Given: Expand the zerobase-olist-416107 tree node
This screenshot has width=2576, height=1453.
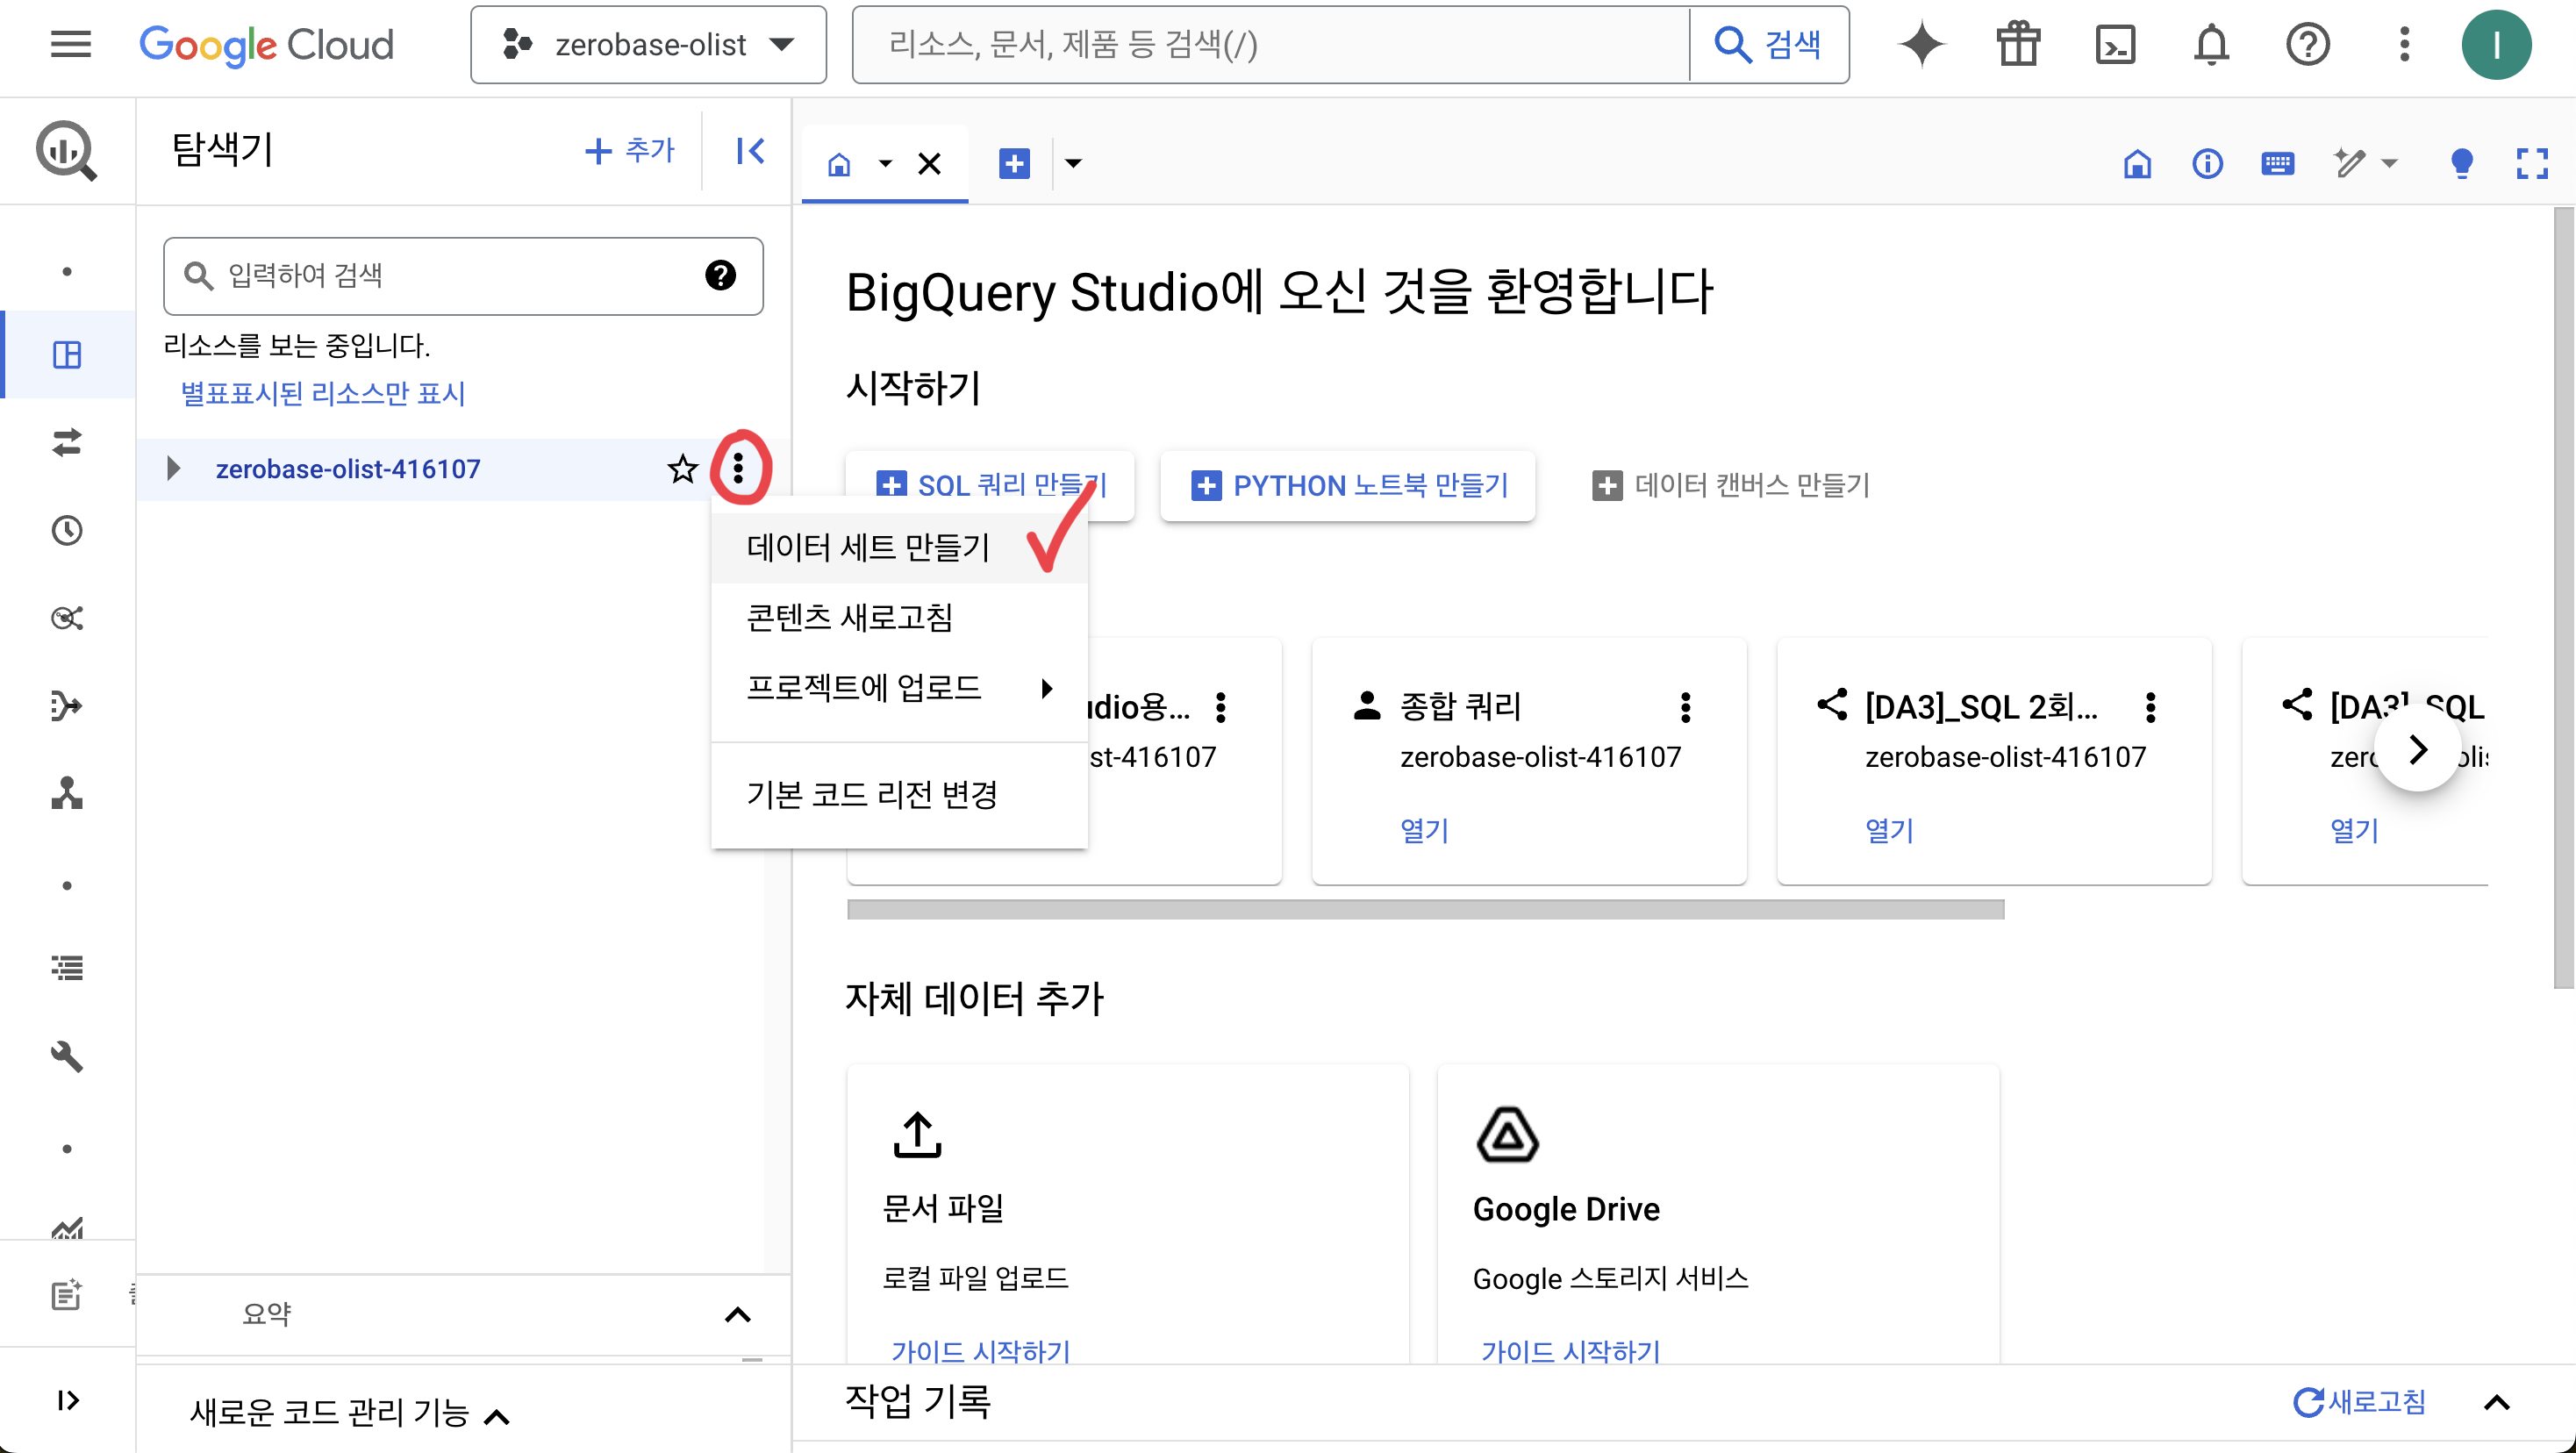Looking at the screenshot, I should tap(174, 469).
